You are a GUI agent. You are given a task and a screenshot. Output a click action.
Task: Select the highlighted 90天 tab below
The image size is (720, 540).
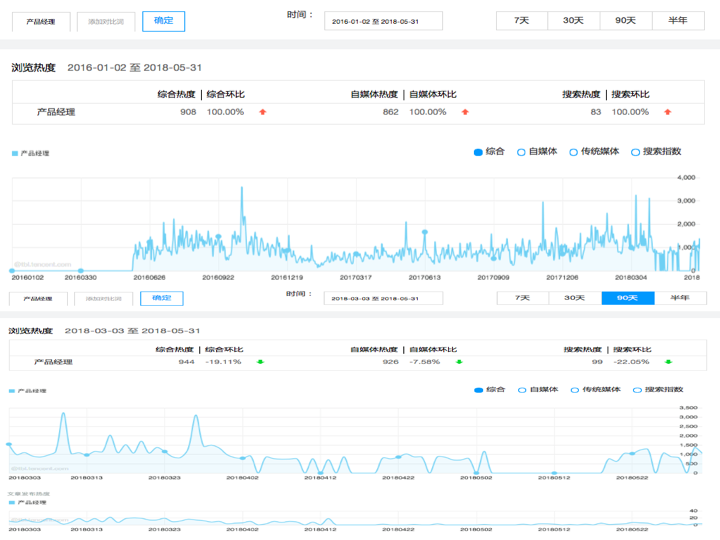[x=628, y=298]
